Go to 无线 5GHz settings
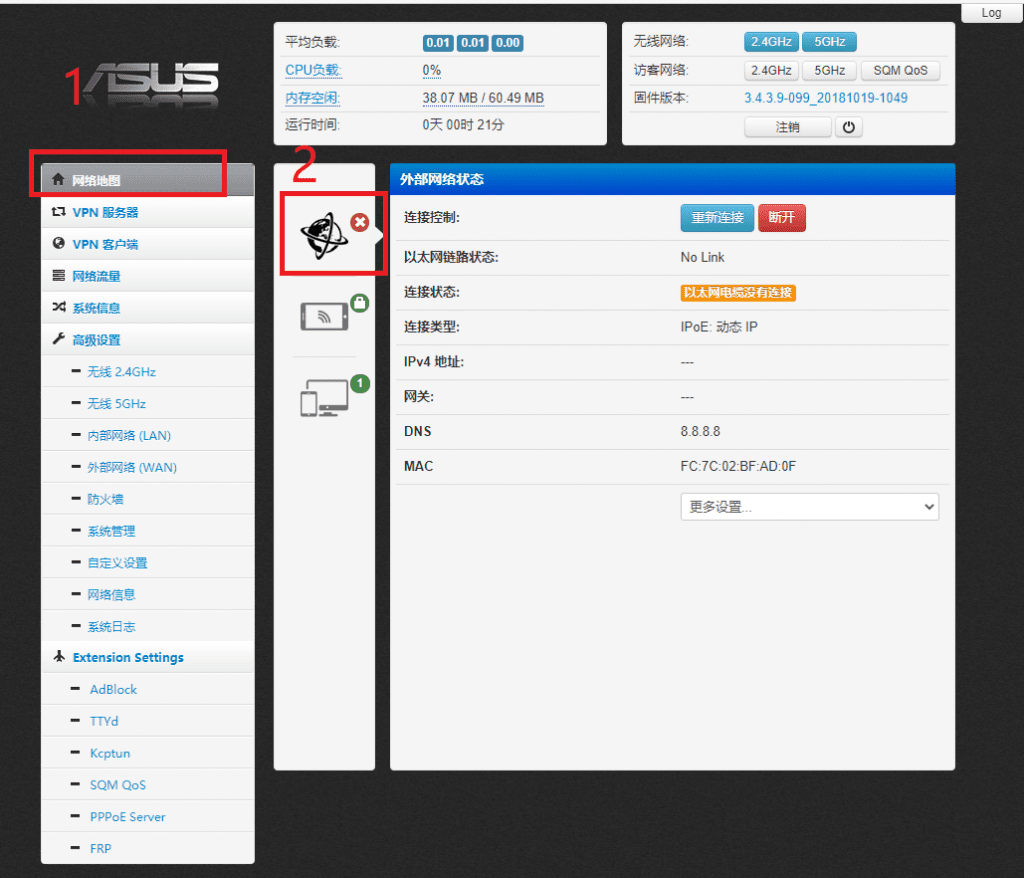 coord(148,403)
